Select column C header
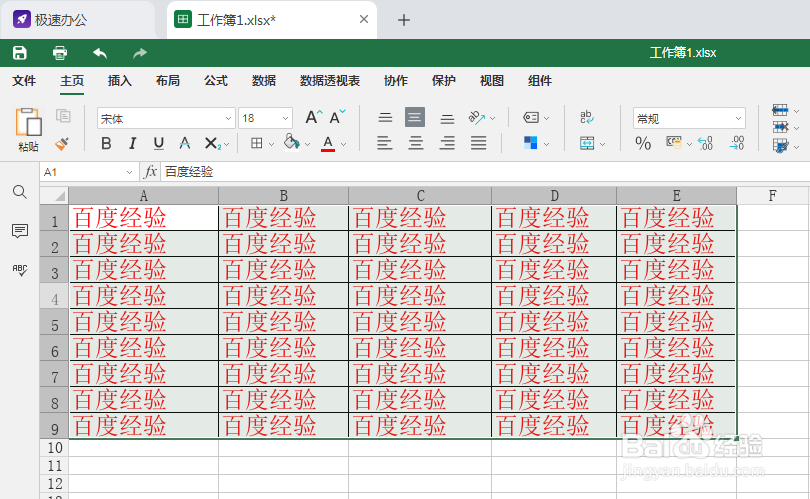The height and width of the screenshot is (499, 810). tap(420, 196)
